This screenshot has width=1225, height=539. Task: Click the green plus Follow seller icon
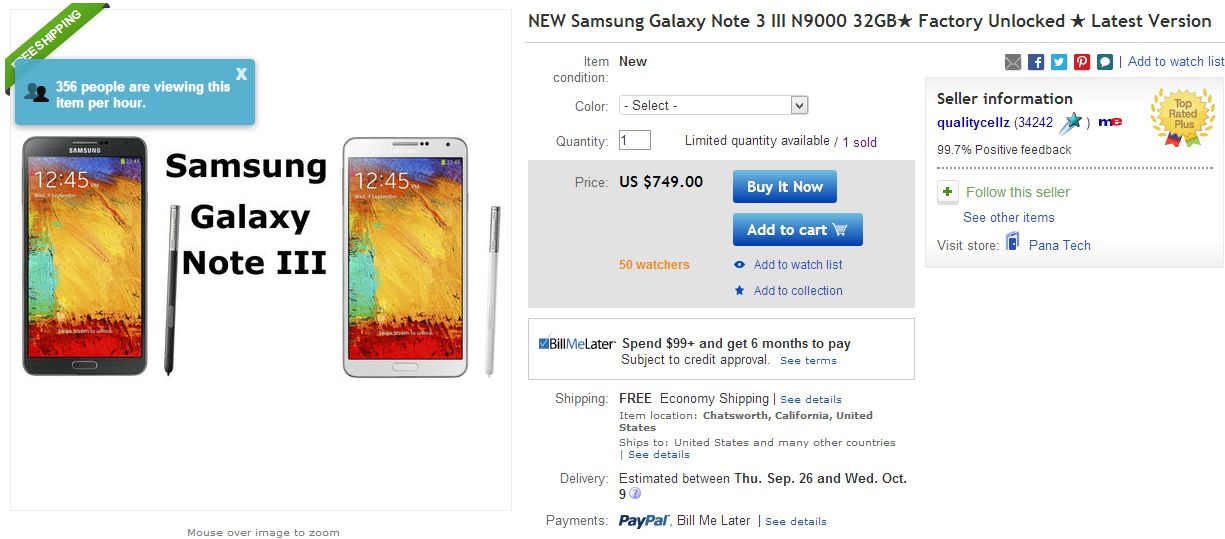pyautogui.click(x=948, y=192)
